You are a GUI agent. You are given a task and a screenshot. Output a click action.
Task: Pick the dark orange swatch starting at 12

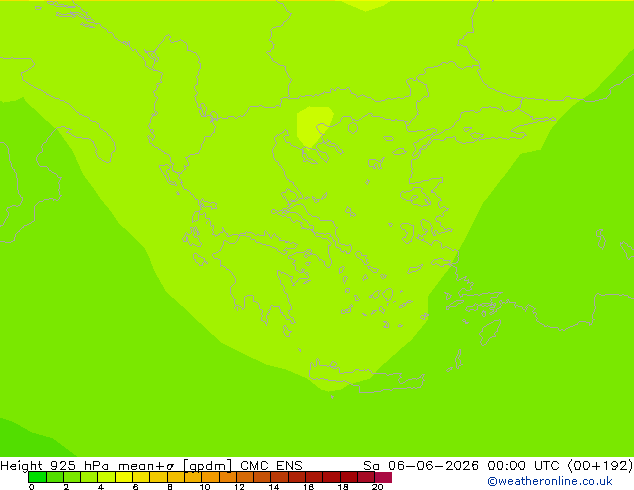click(x=245, y=477)
